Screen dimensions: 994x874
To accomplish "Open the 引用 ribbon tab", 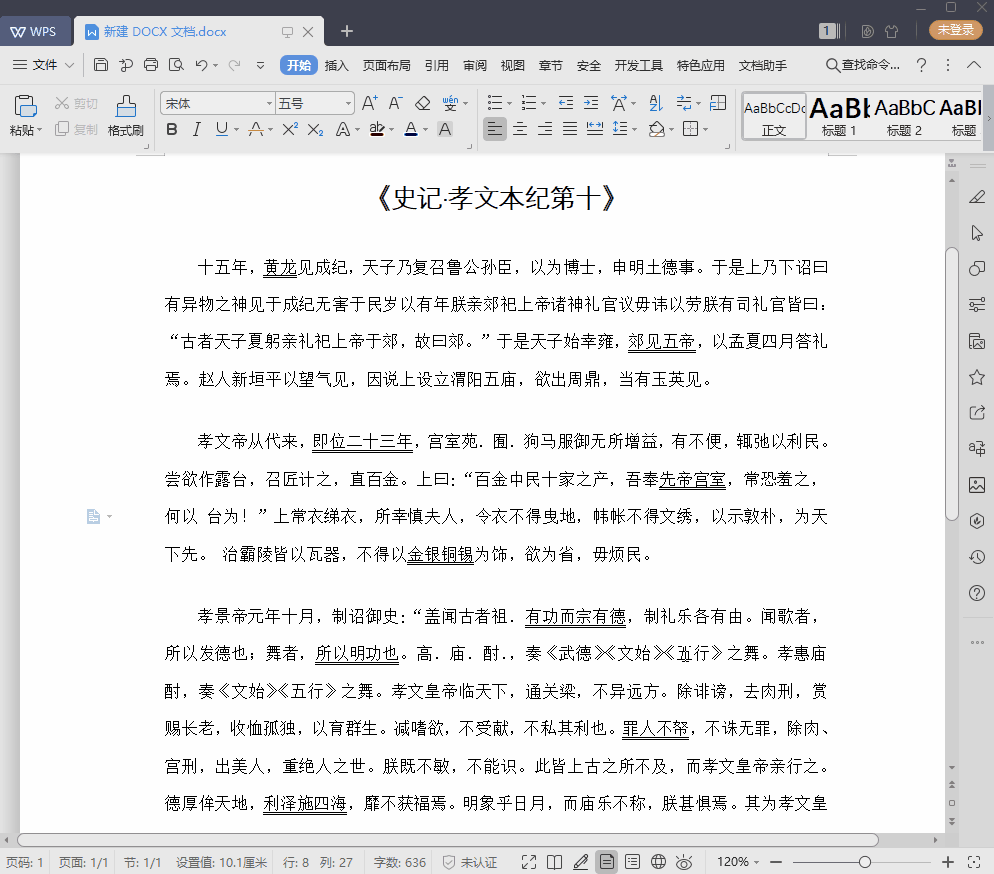I will [x=437, y=65].
